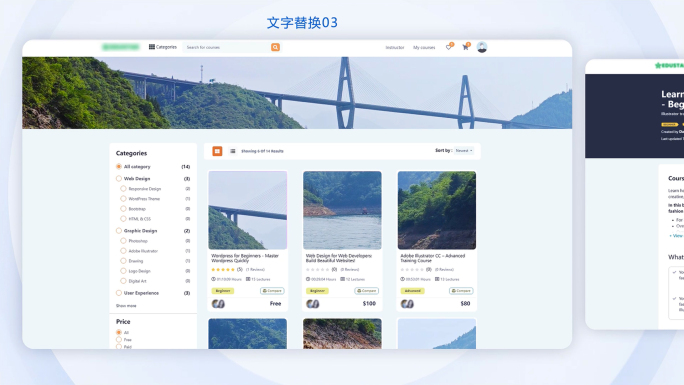Select the User Experience category radio
The width and height of the screenshot is (684, 385).
click(119, 293)
